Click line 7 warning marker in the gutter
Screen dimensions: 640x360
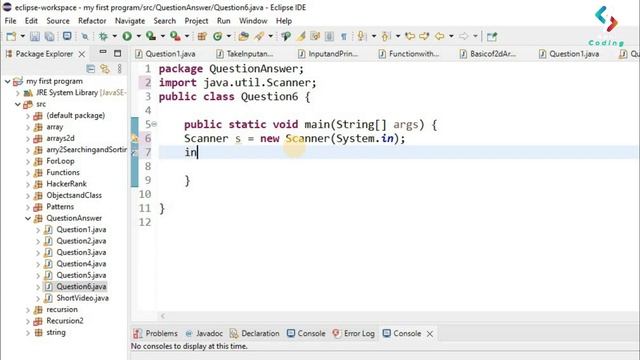click(134, 153)
